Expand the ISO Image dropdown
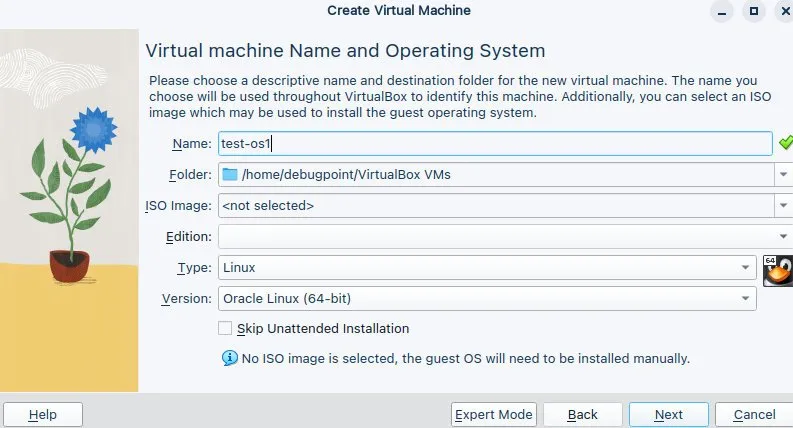 [x=783, y=205]
